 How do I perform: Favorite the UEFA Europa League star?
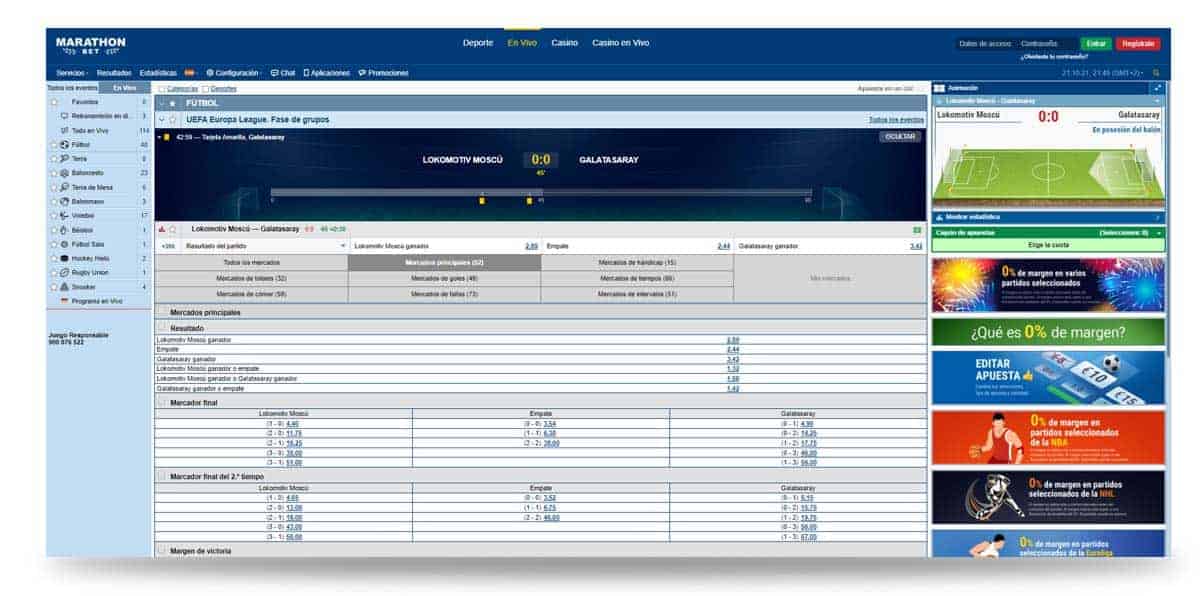[x=173, y=119]
